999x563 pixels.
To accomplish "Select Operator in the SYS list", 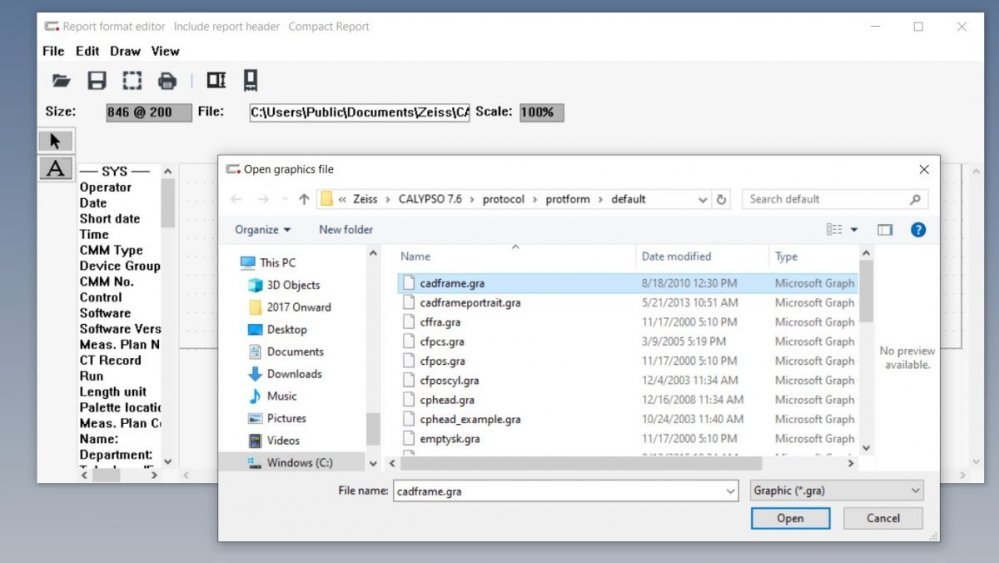I will [x=106, y=187].
